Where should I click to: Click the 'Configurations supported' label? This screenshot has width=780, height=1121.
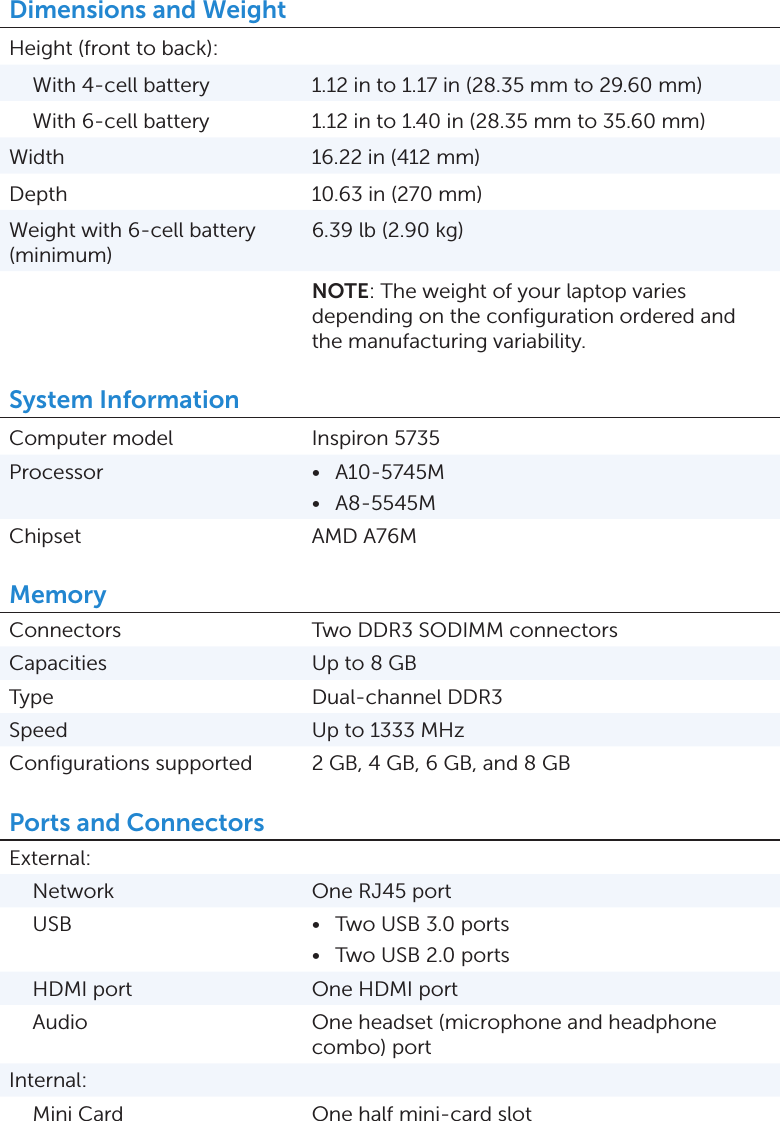point(131,763)
